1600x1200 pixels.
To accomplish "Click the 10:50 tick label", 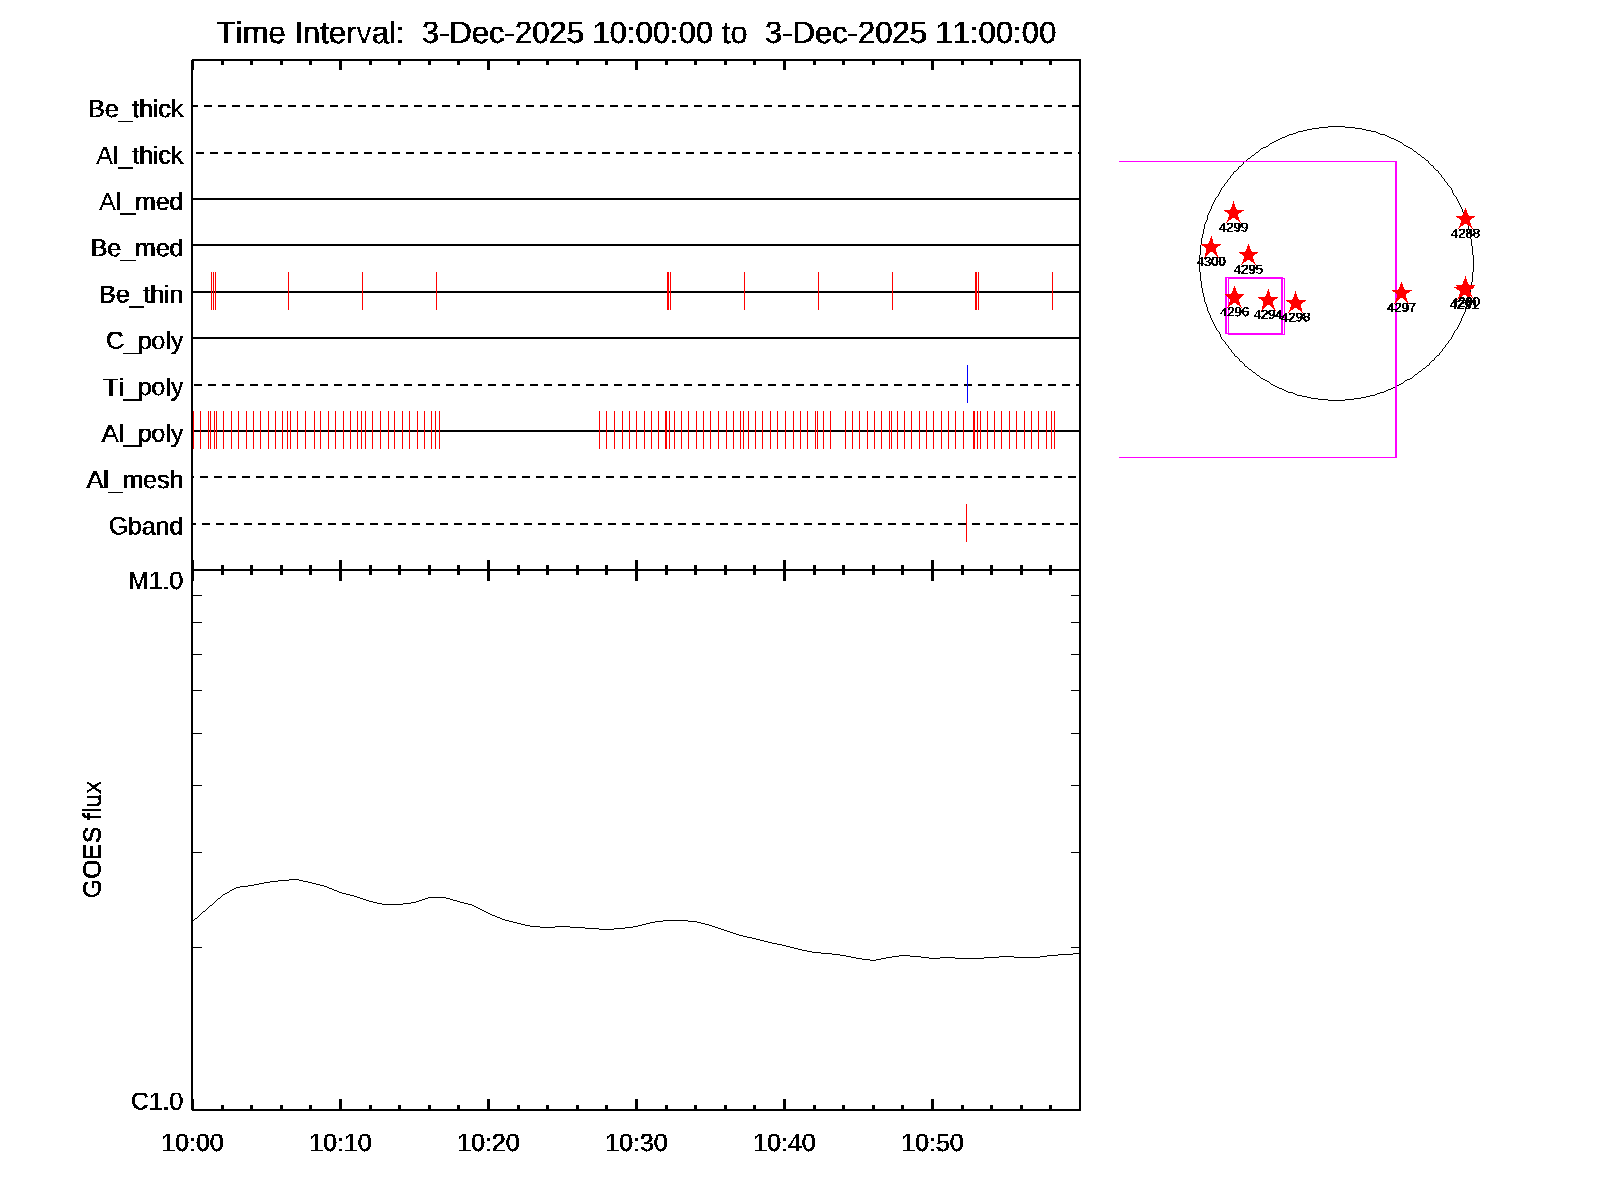I will pos(932,1143).
